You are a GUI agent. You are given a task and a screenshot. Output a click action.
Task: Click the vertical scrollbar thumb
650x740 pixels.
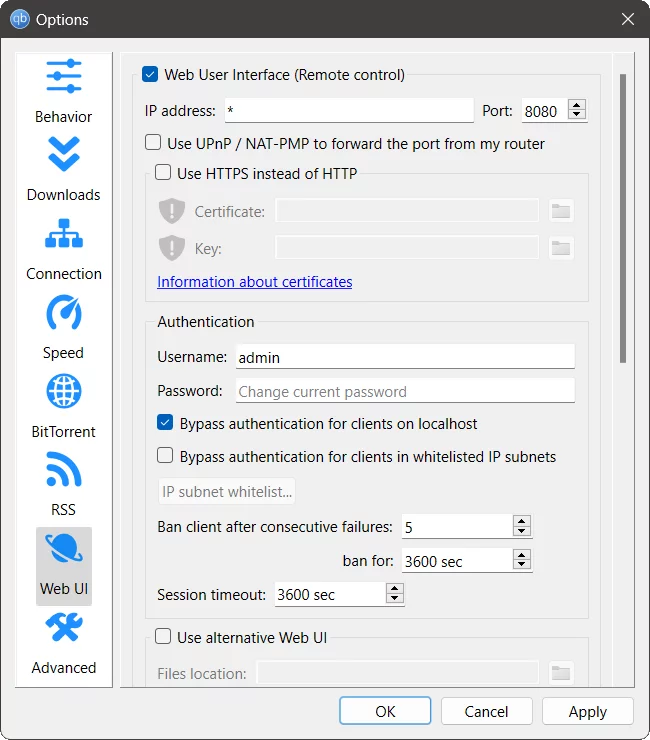pos(623,218)
